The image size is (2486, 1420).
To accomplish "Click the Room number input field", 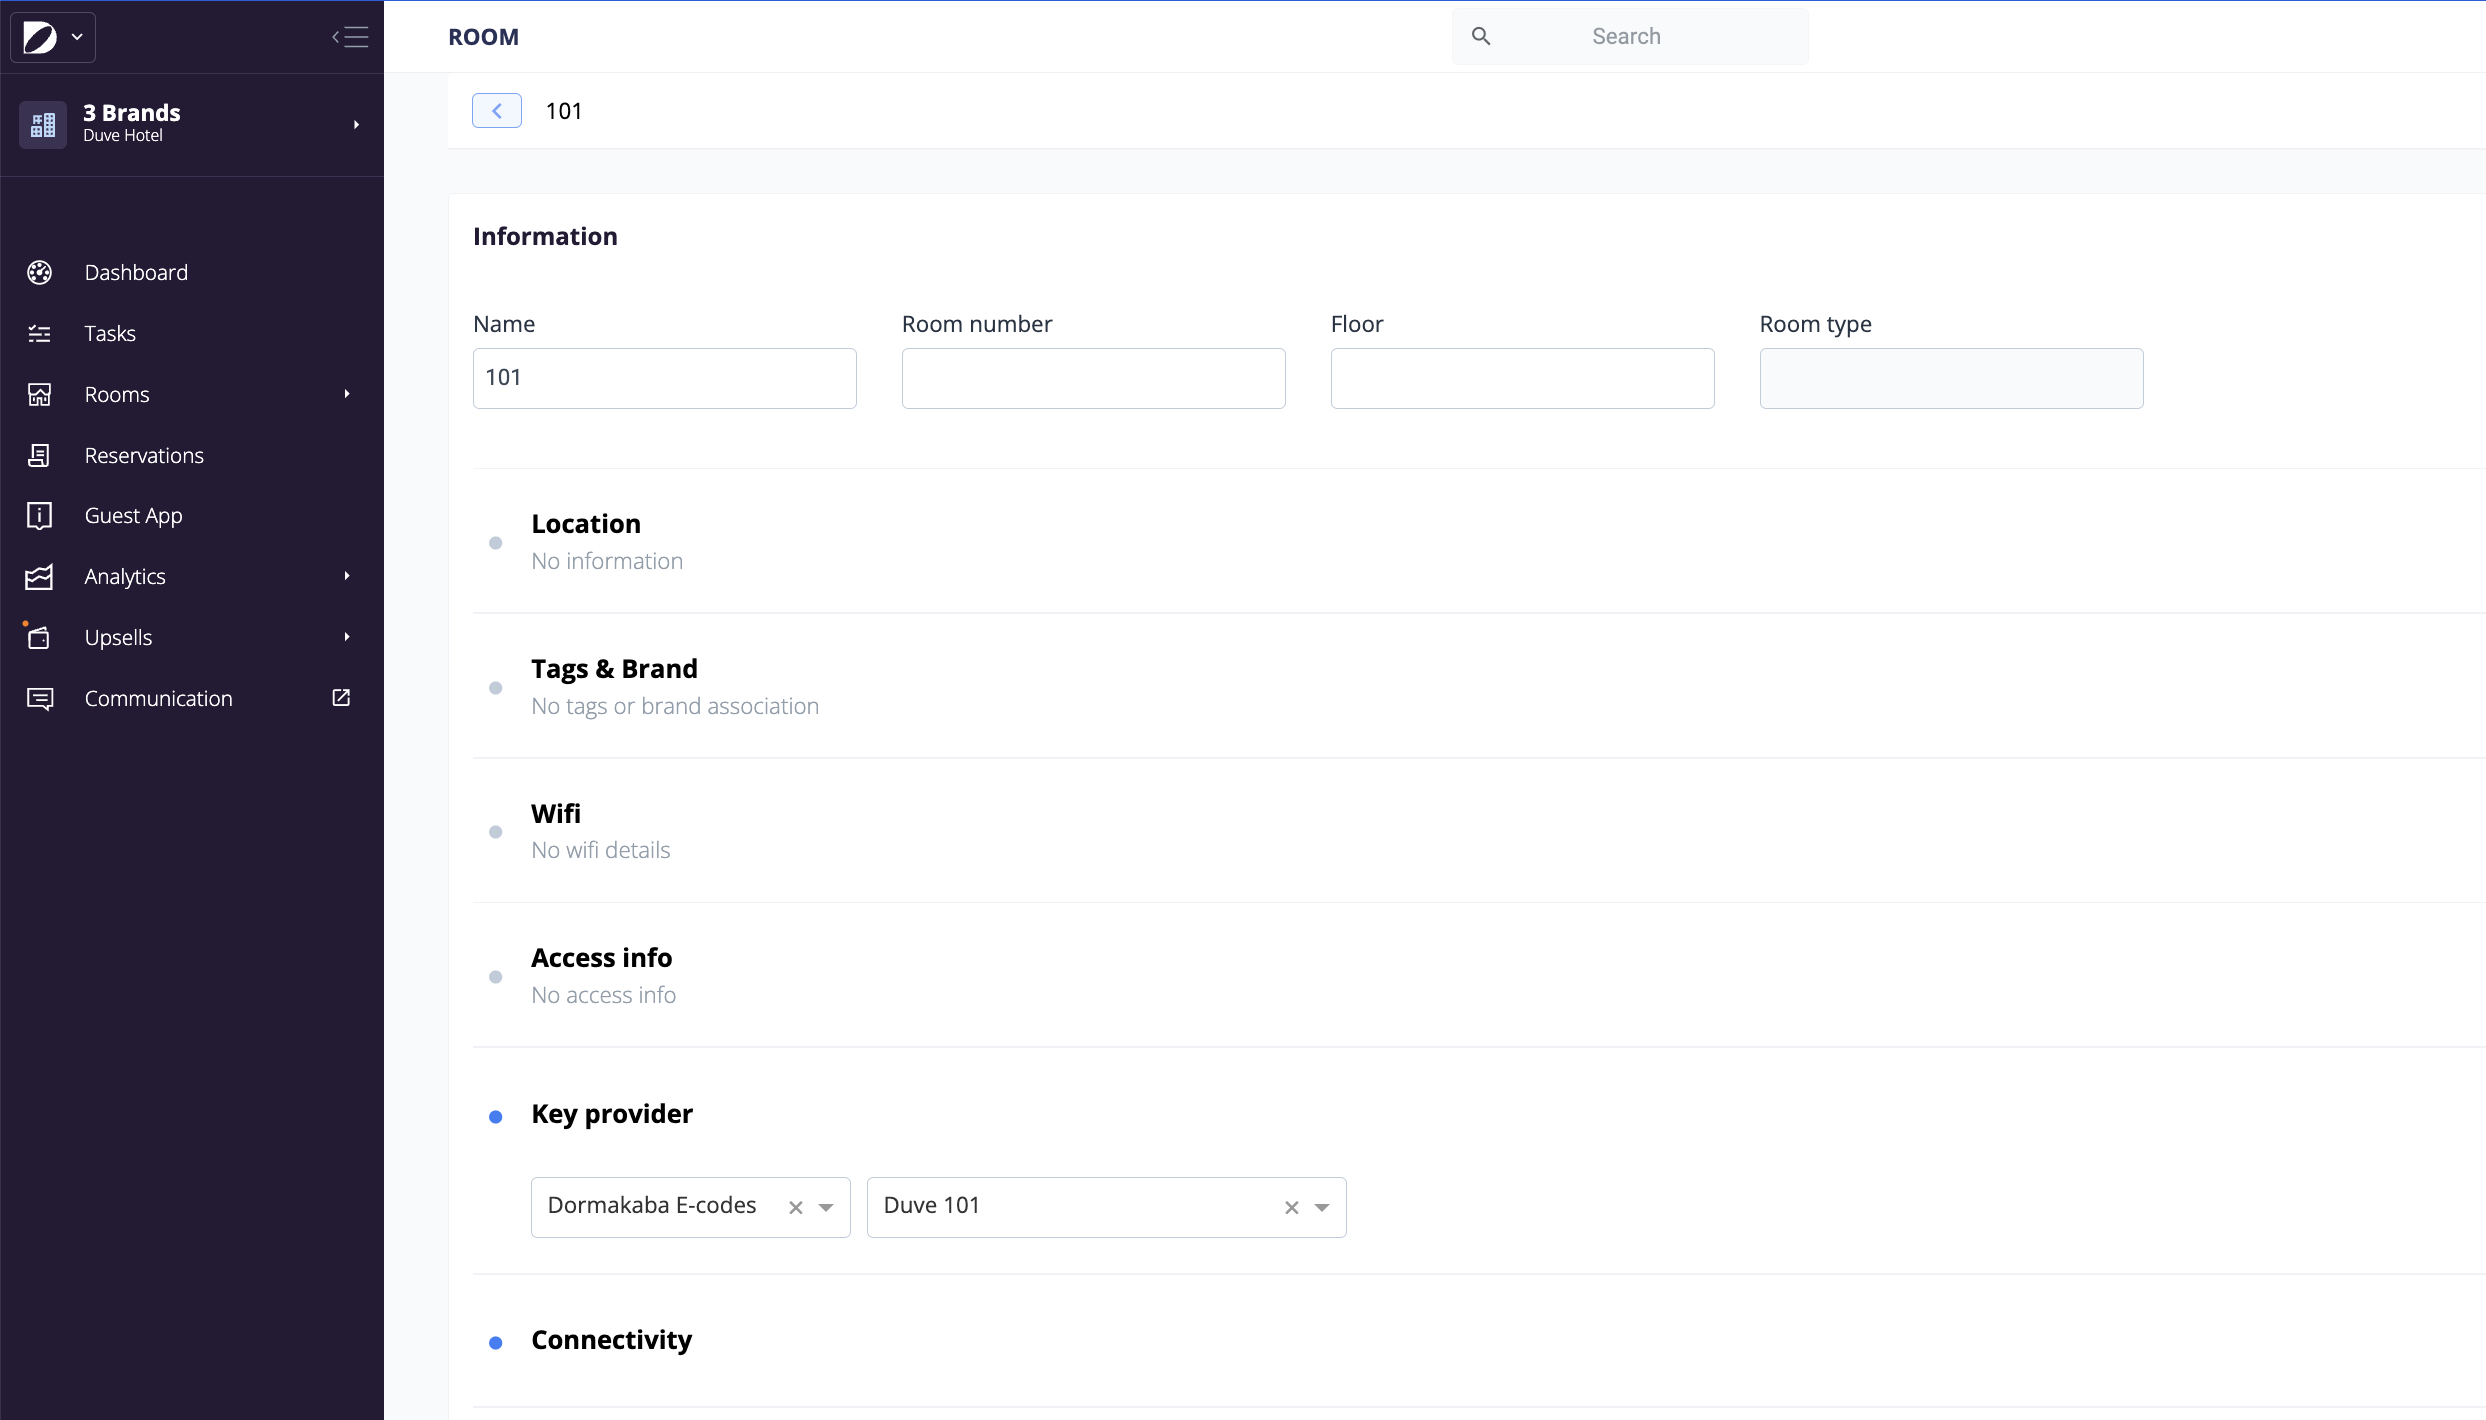I will 1093,378.
